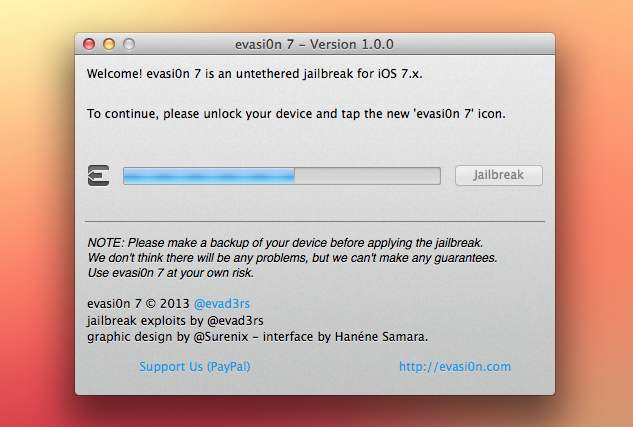This screenshot has height=427, width=633.
Task: Click the desktop wallpaper outside the window
Action: [x=36, y=202]
